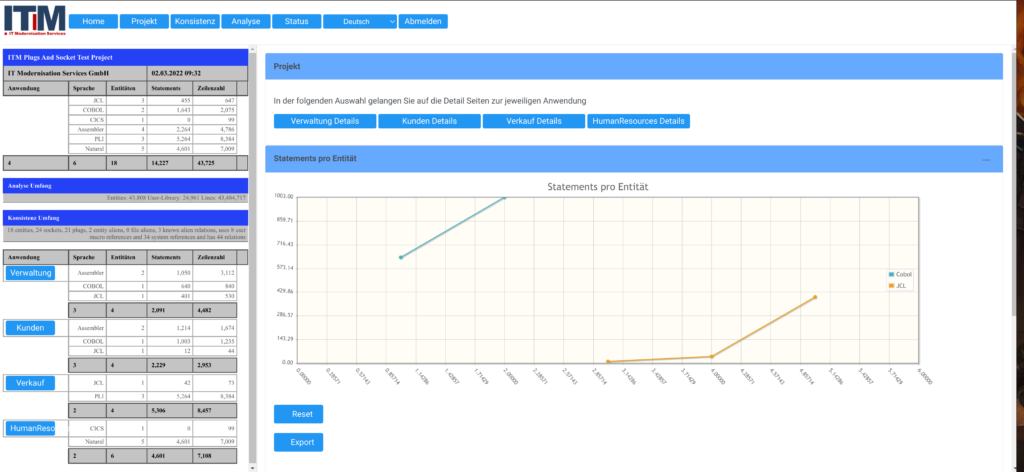The height and width of the screenshot is (472, 1024).
Task: Click the Abmelden button
Action: coord(423,21)
